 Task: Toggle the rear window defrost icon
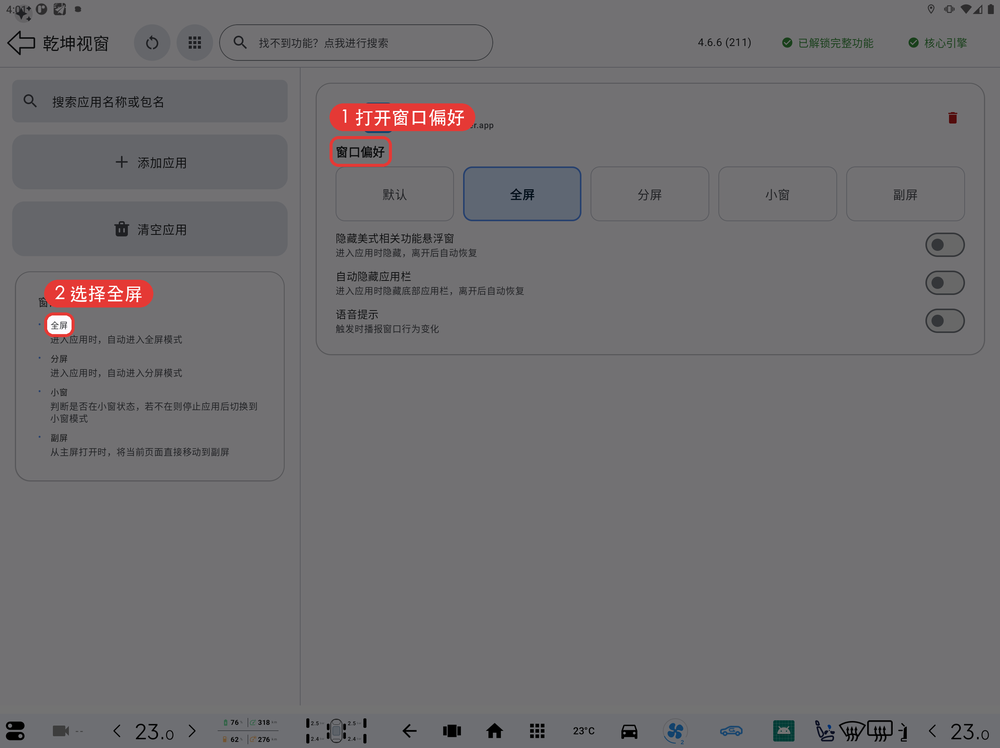tap(880, 731)
